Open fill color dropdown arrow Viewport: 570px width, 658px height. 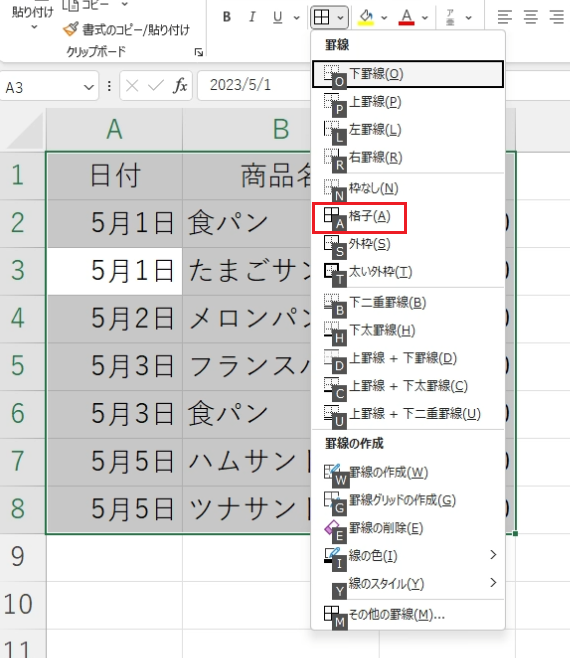point(384,18)
